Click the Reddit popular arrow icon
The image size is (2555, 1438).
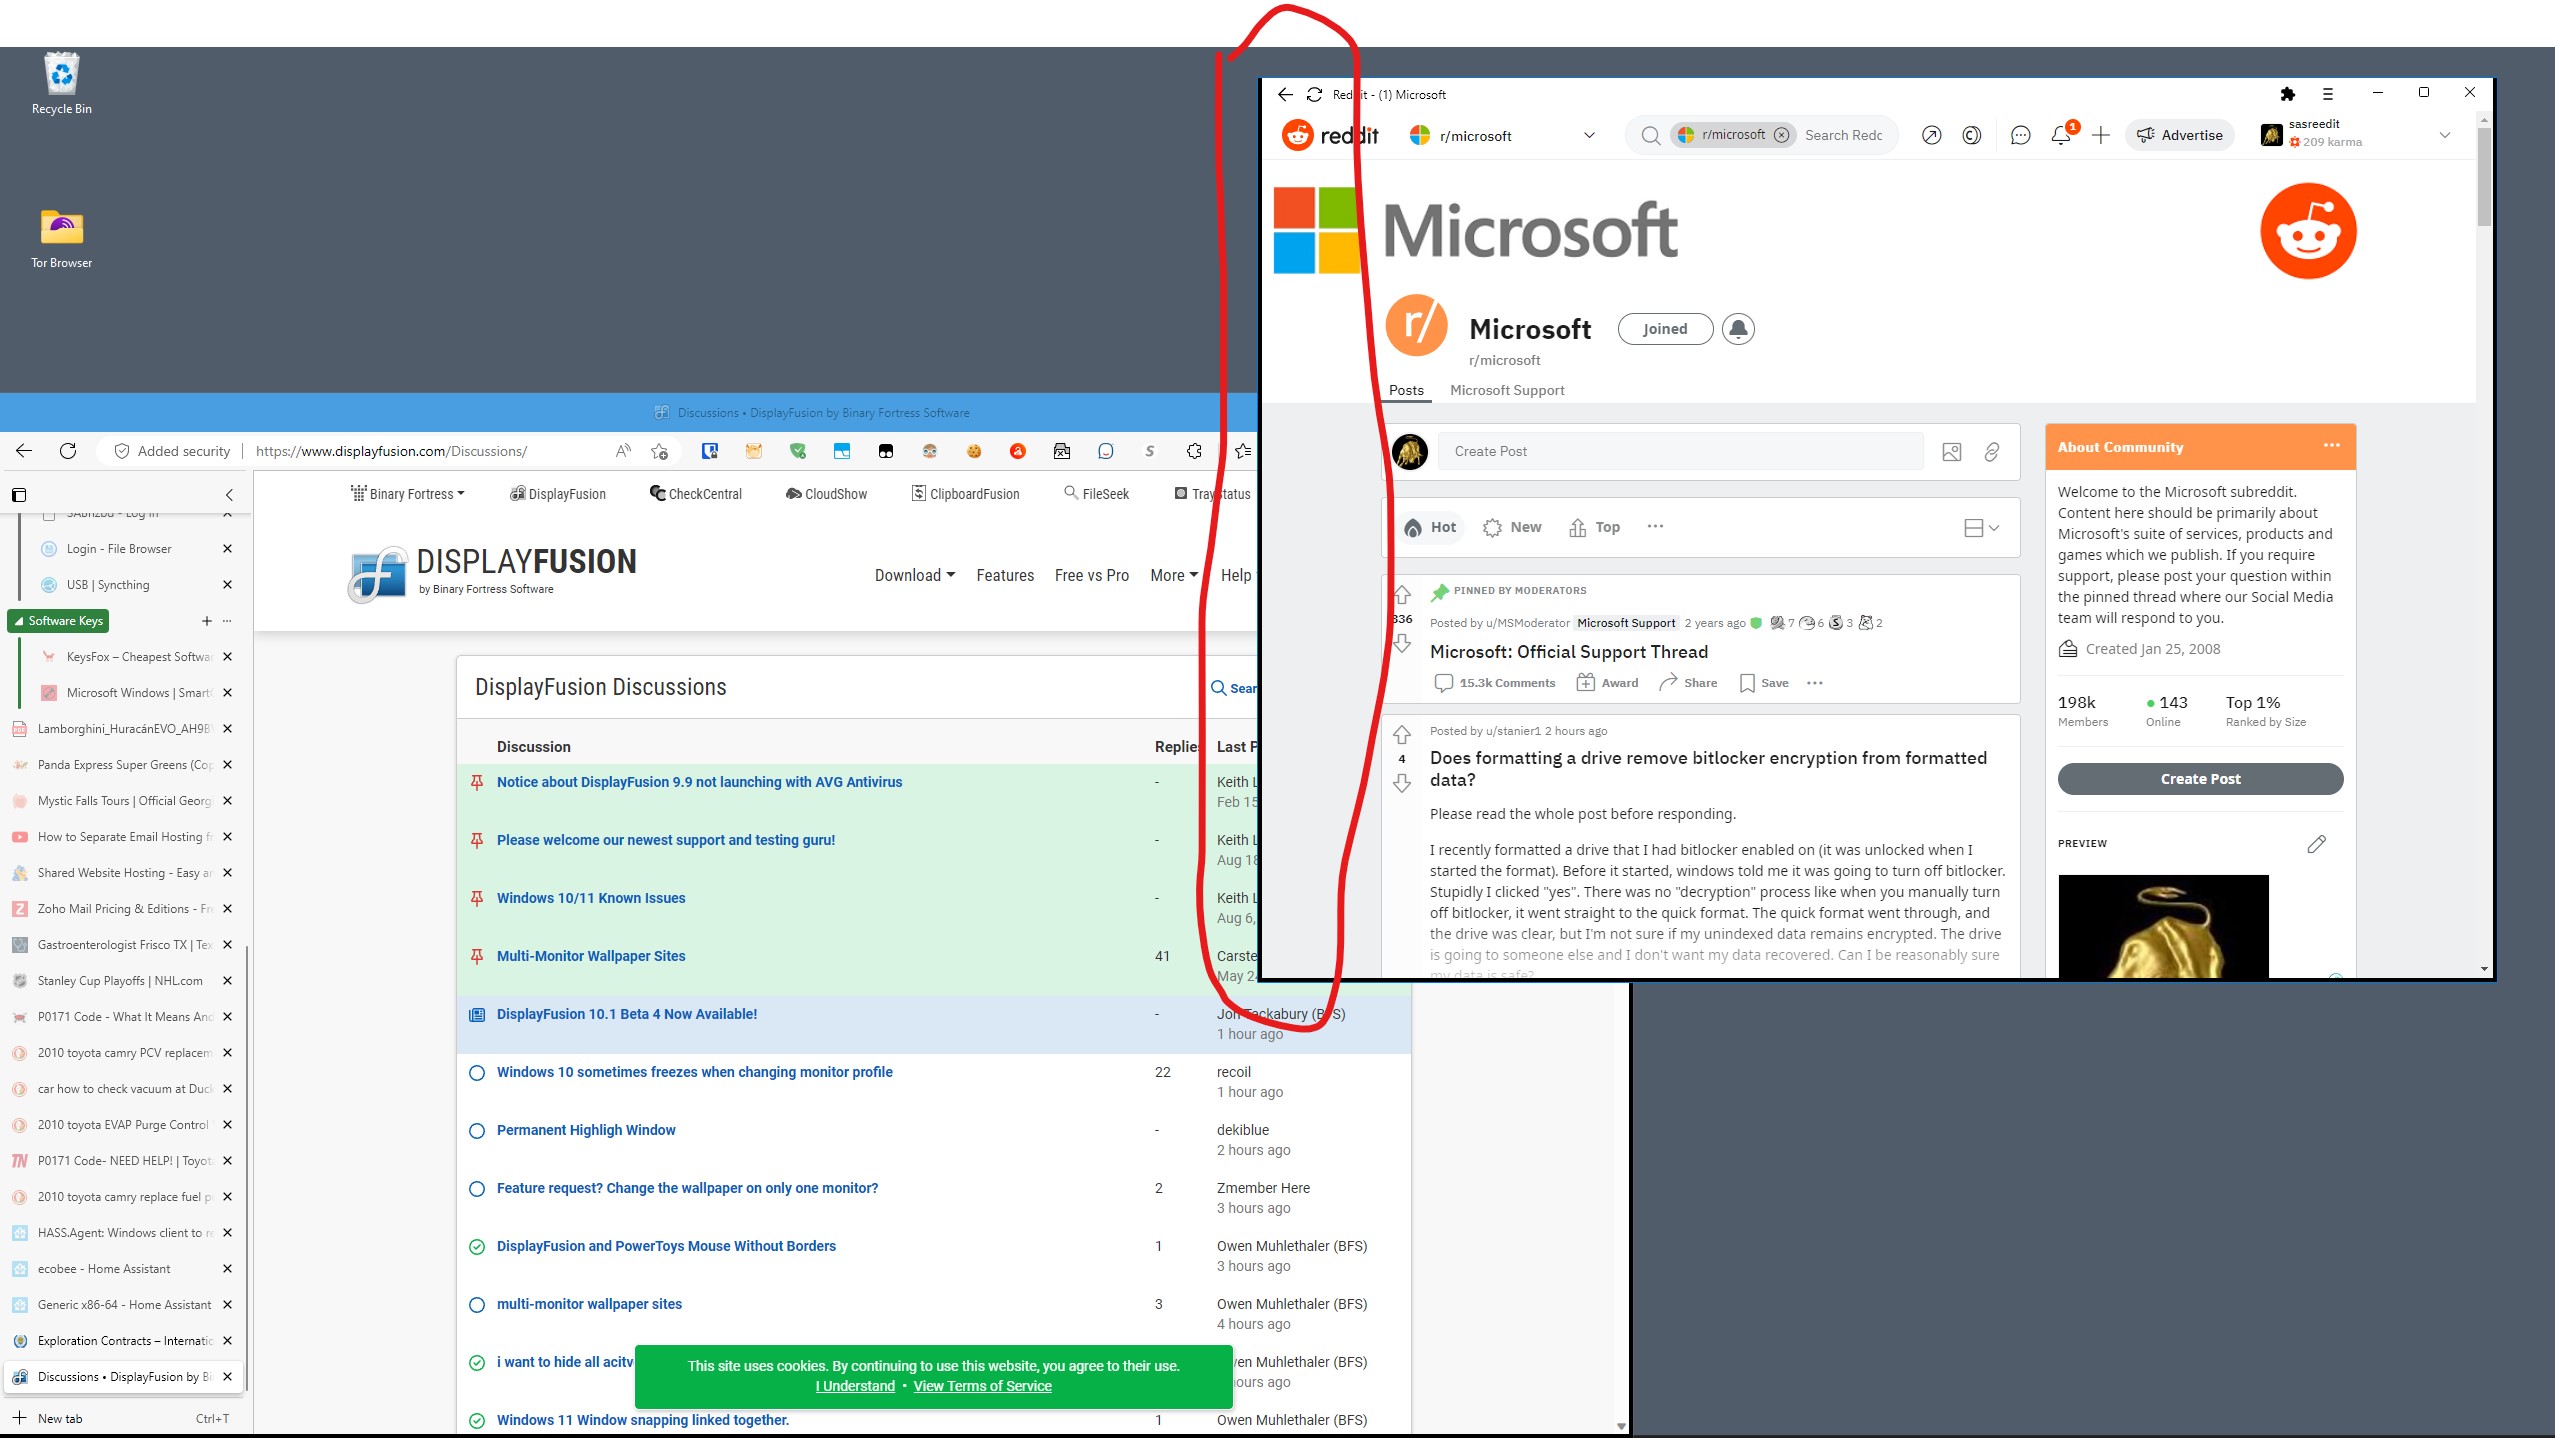click(1931, 135)
